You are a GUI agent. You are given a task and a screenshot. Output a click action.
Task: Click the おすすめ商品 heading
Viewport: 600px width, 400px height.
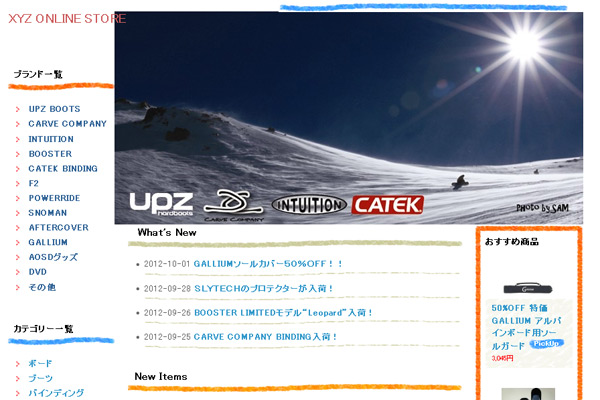[512, 242]
